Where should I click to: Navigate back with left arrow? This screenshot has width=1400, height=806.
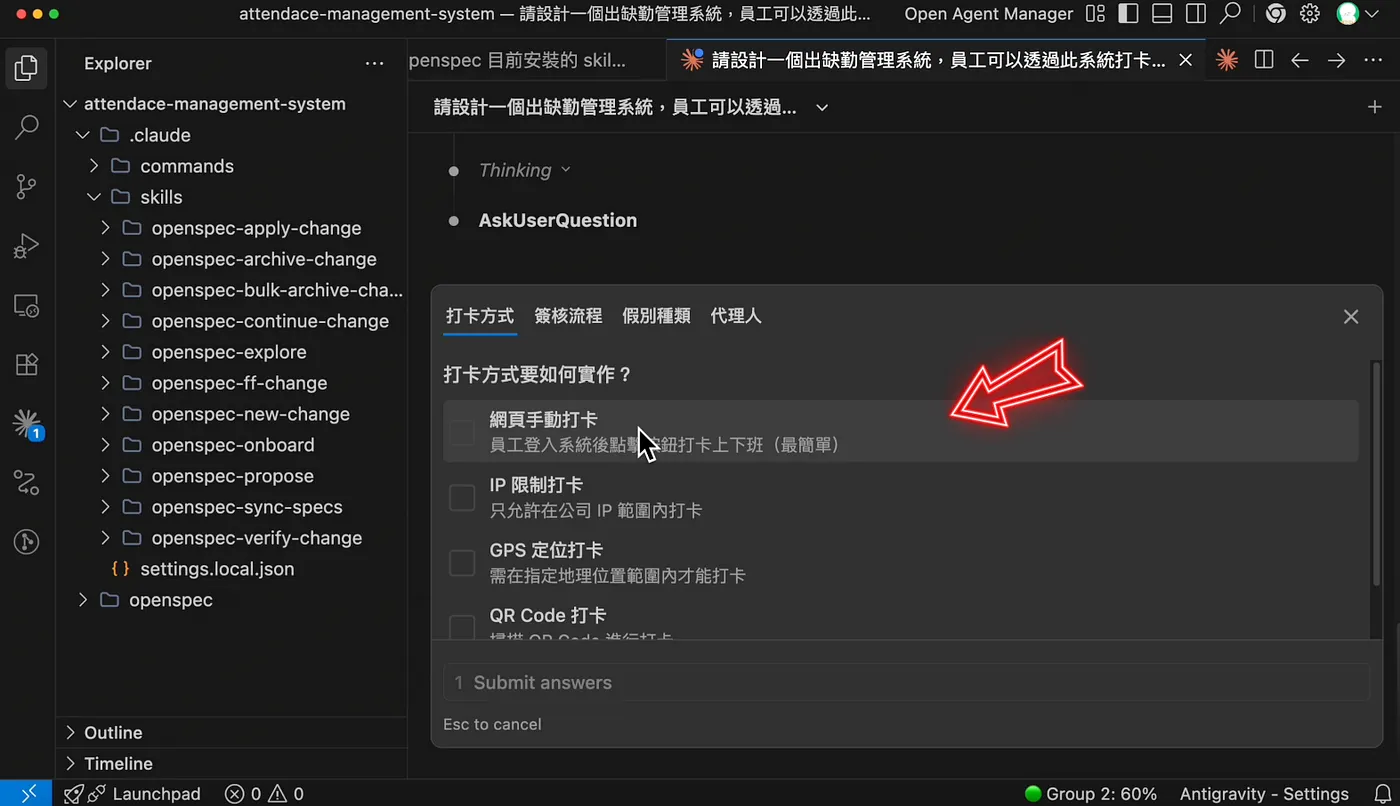1300,60
